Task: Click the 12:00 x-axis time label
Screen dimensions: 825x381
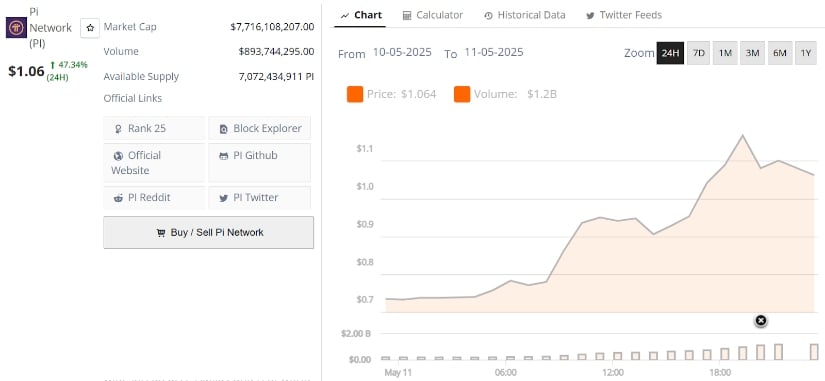Action: point(613,373)
